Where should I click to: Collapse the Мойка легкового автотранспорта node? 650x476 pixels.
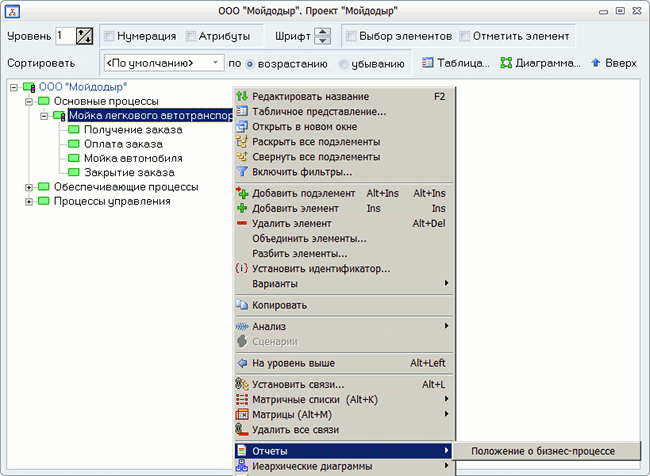pyautogui.click(x=44, y=116)
